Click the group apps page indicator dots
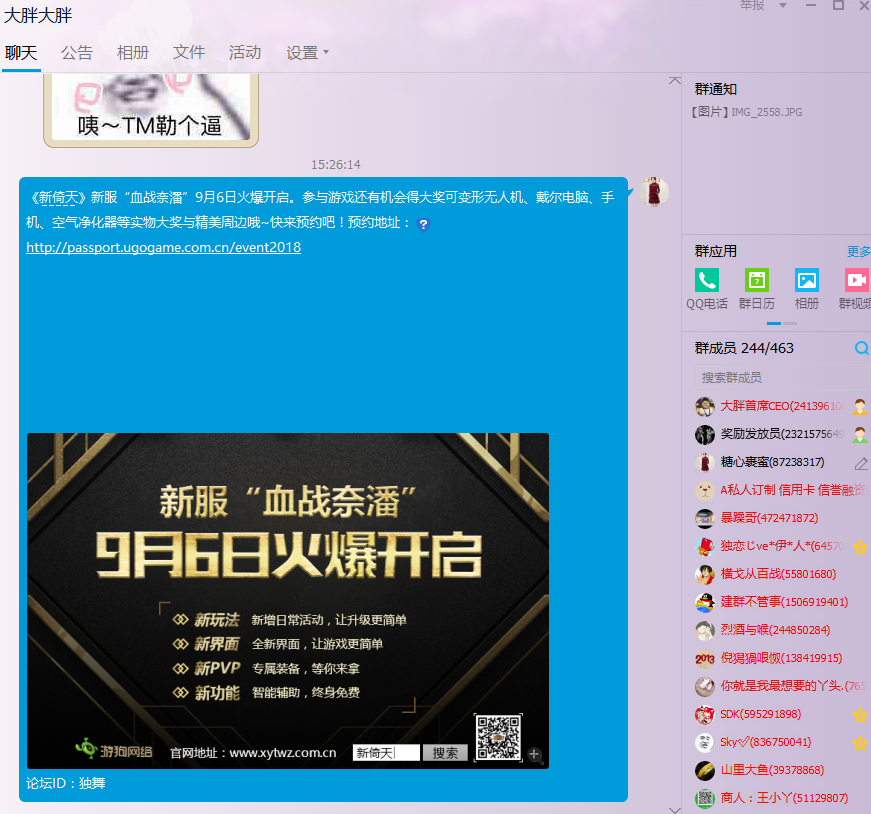 (x=782, y=323)
